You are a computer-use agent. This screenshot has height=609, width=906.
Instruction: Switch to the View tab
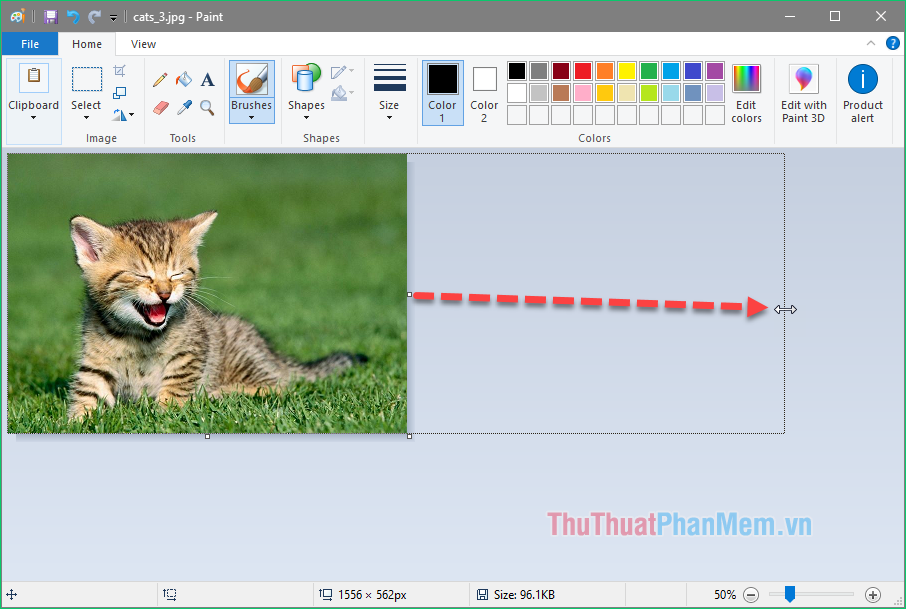(x=142, y=44)
